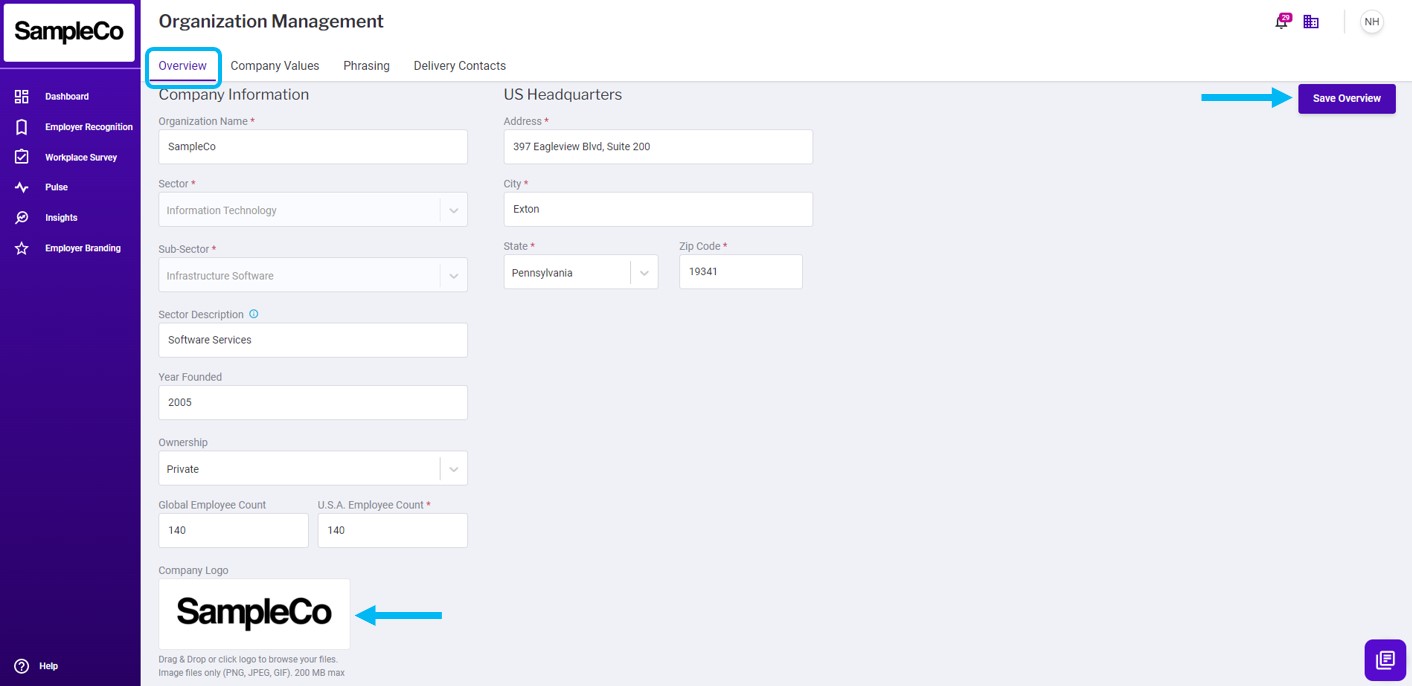The image size is (1412, 686).
Task: Open the Sector dropdown arrow
Action: (453, 210)
